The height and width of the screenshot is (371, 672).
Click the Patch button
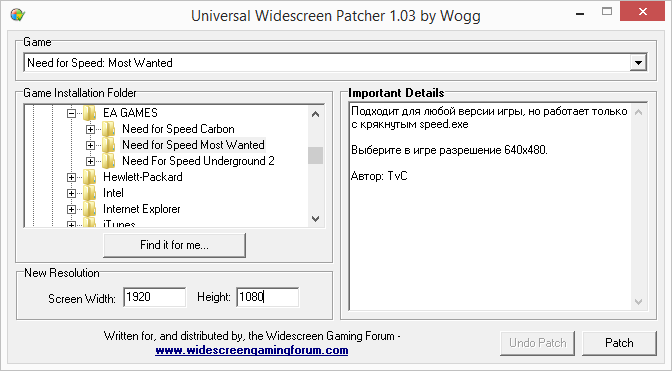click(619, 343)
